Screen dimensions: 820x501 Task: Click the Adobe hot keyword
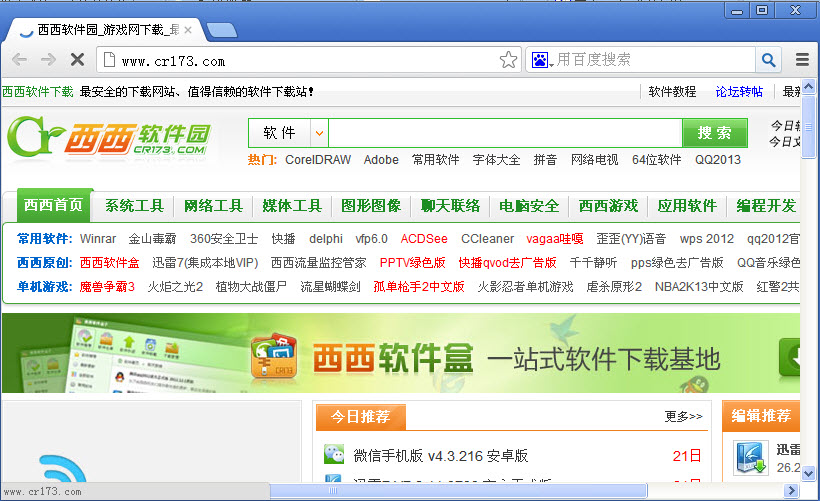(x=381, y=160)
